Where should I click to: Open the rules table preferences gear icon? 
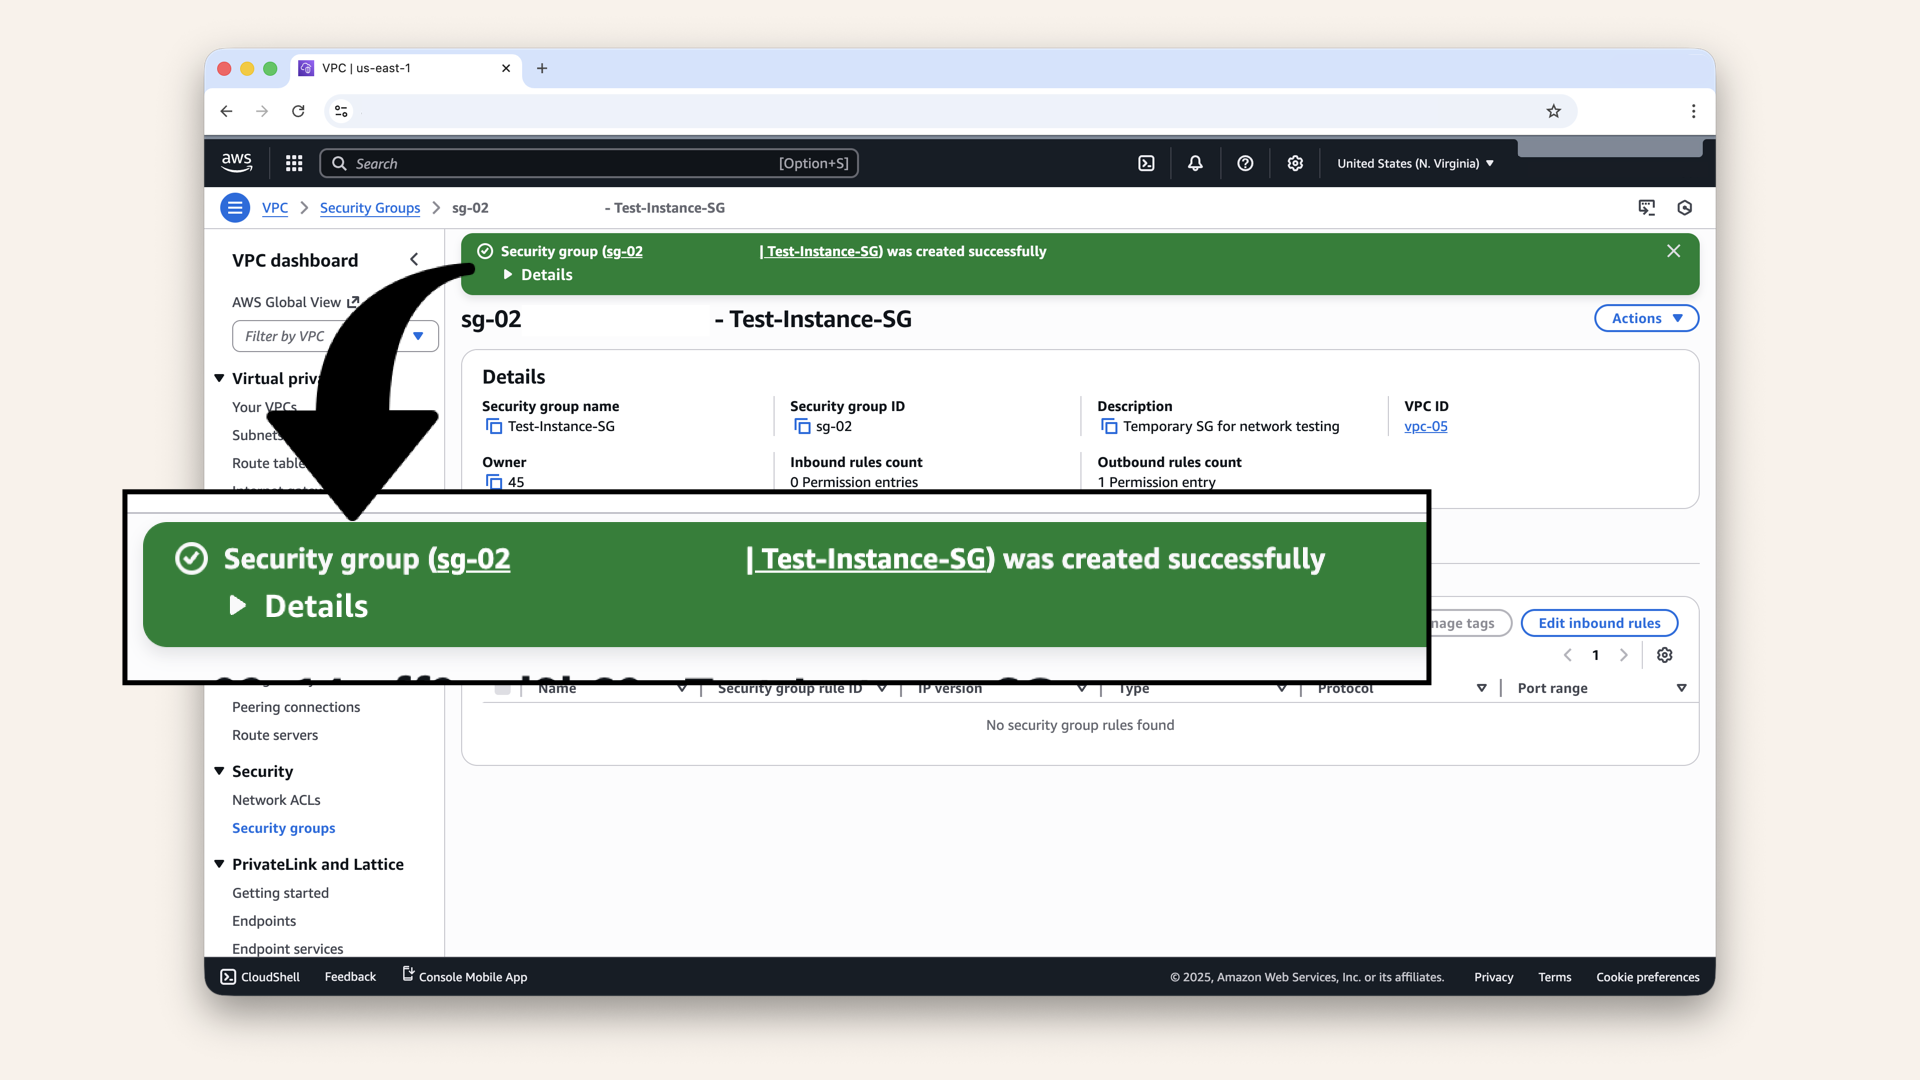tap(1665, 655)
